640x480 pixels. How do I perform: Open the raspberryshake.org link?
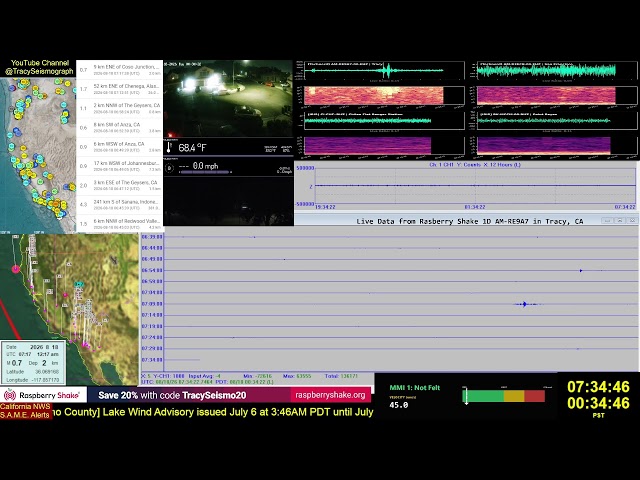(x=330, y=395)
